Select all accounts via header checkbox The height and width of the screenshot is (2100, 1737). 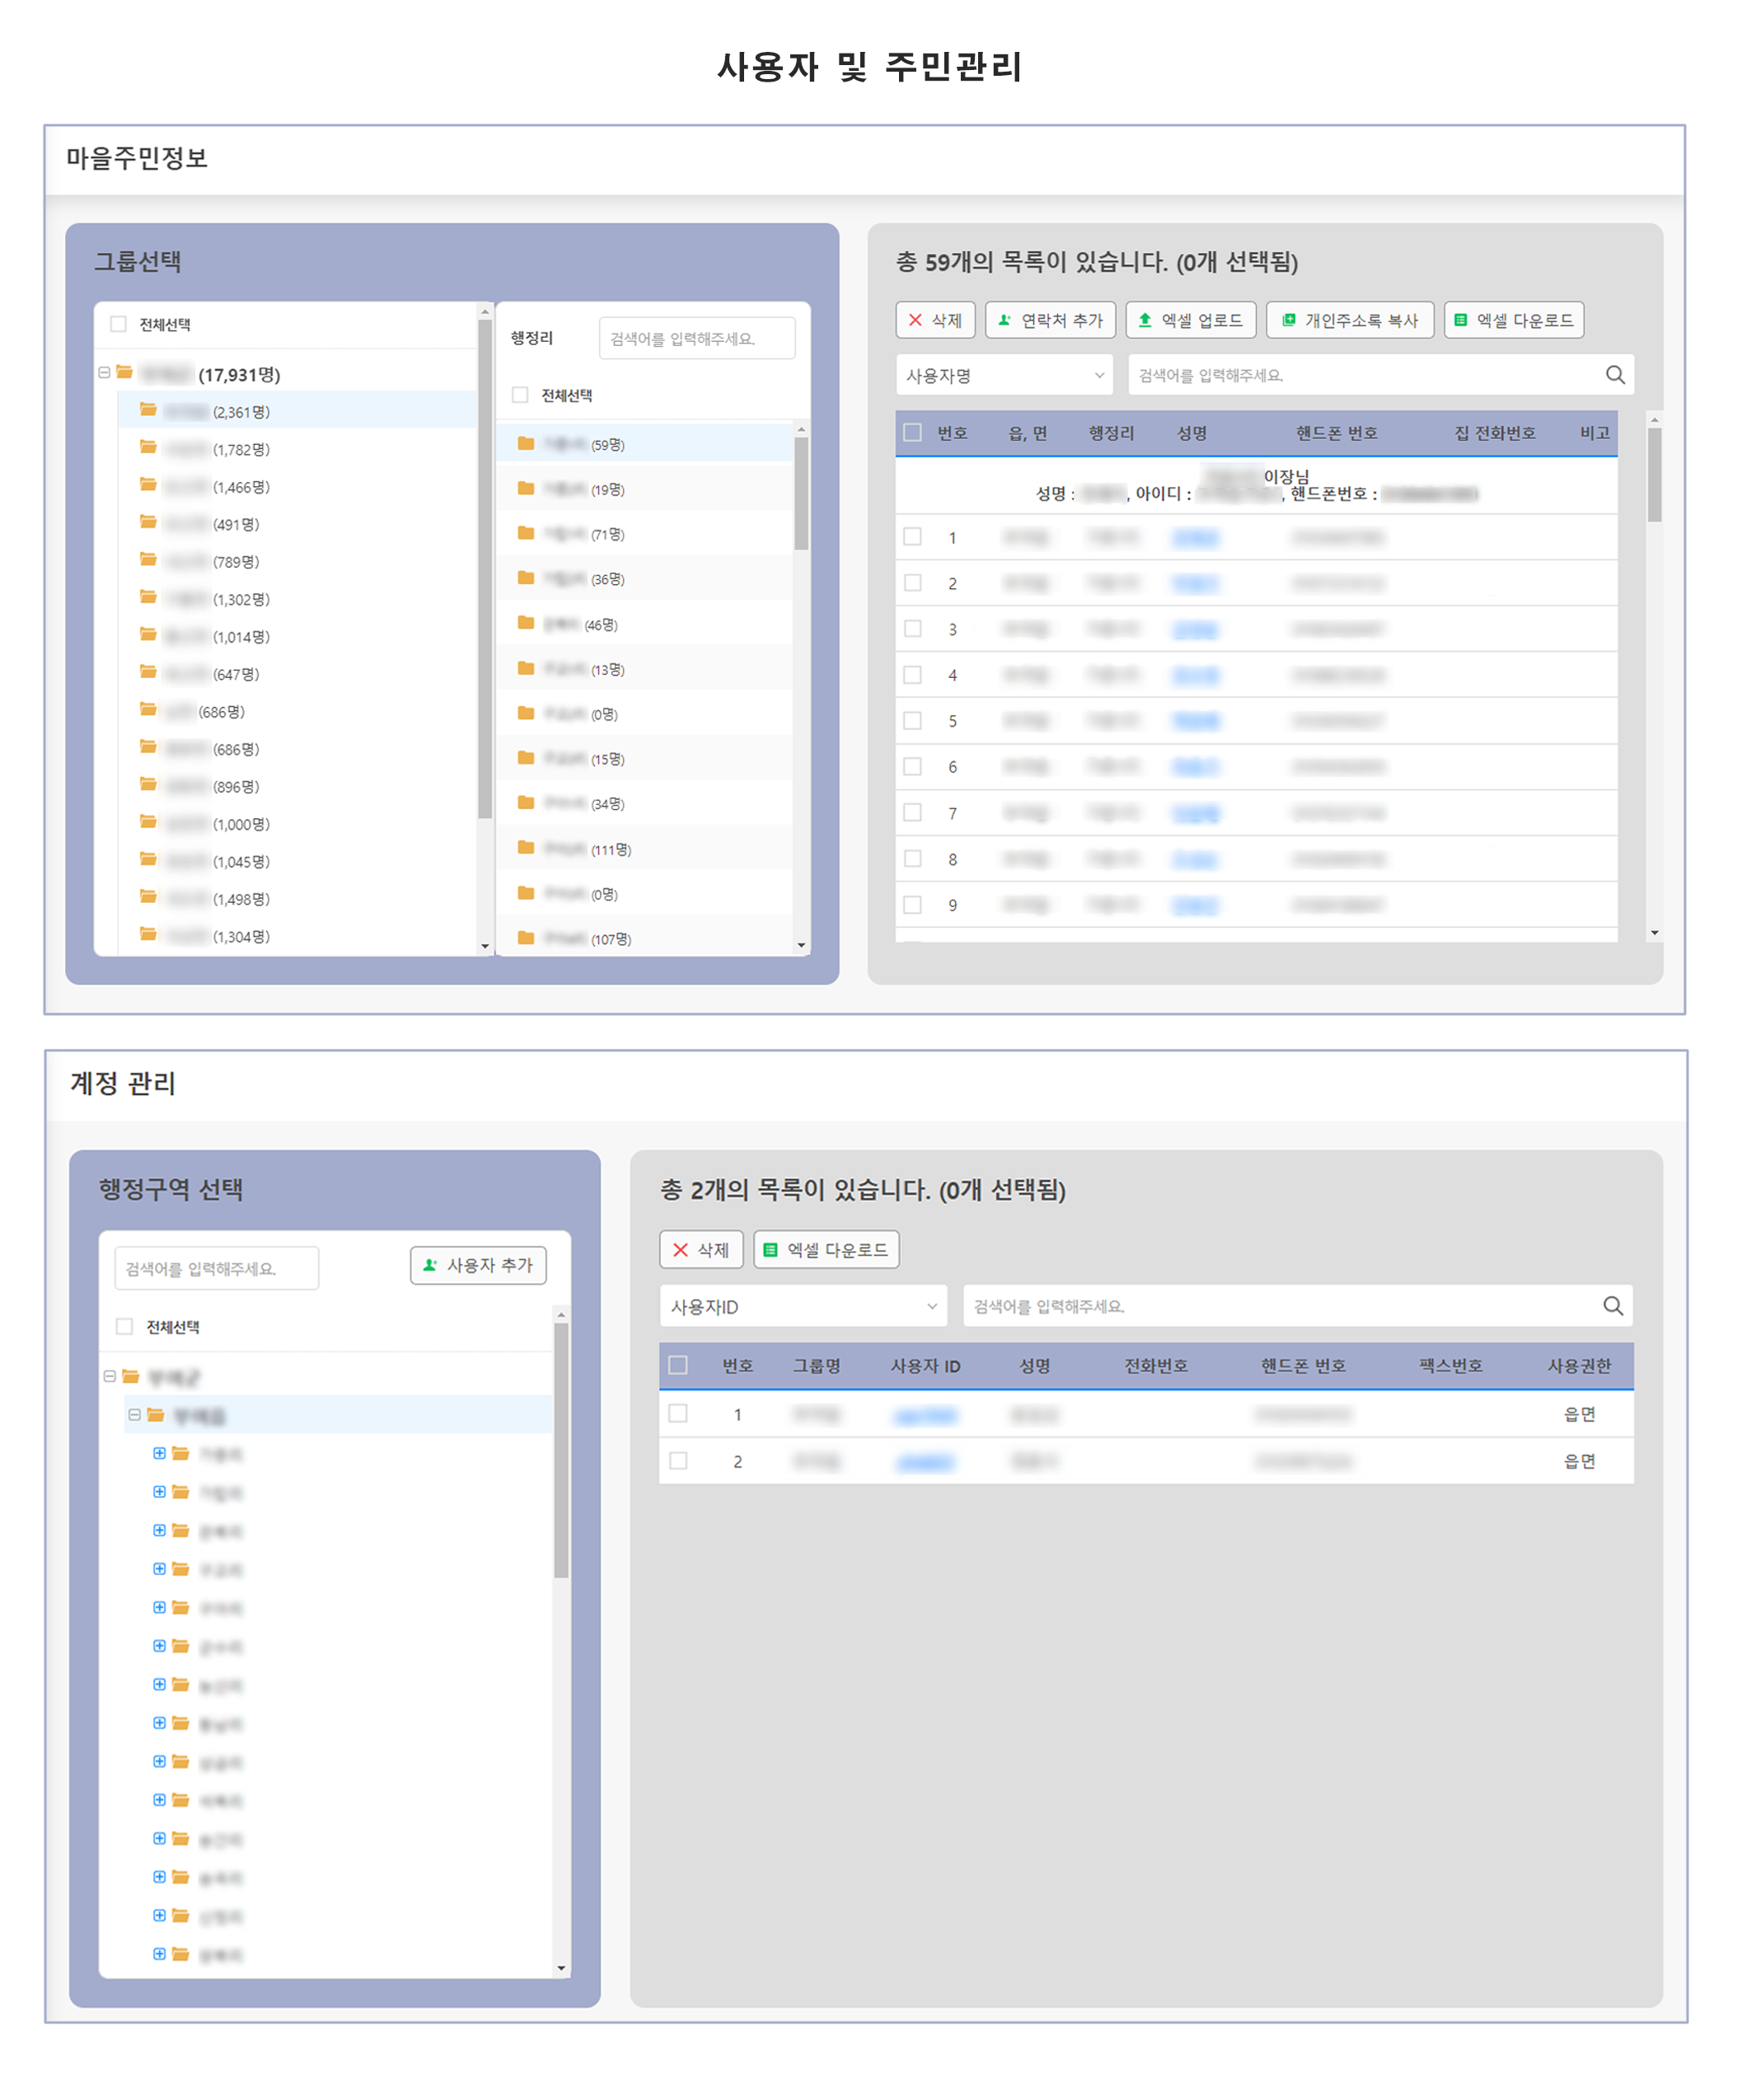tap(678, 1365)
